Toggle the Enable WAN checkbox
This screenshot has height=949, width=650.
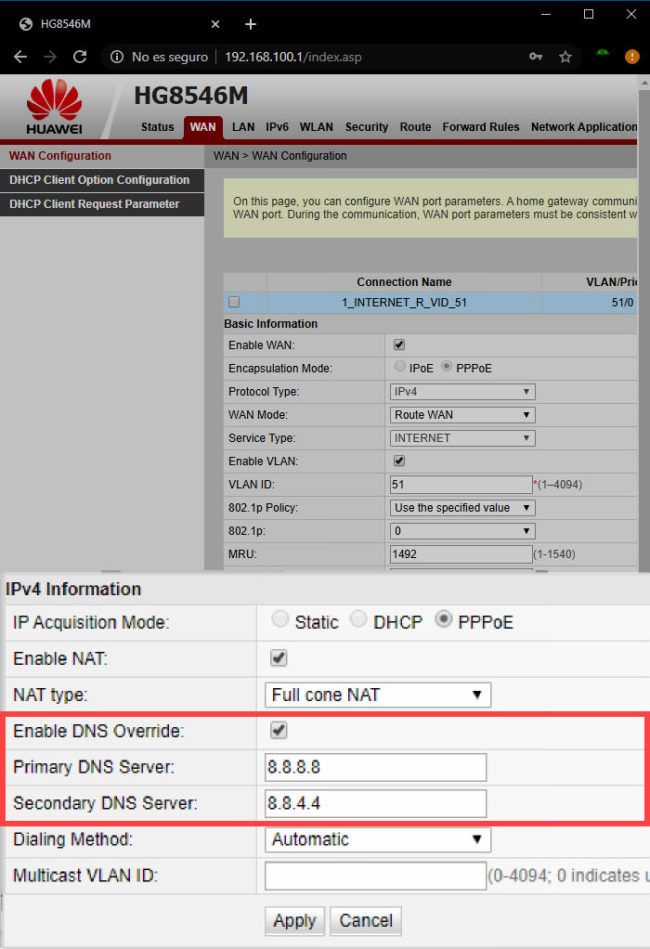pos(399,345)
